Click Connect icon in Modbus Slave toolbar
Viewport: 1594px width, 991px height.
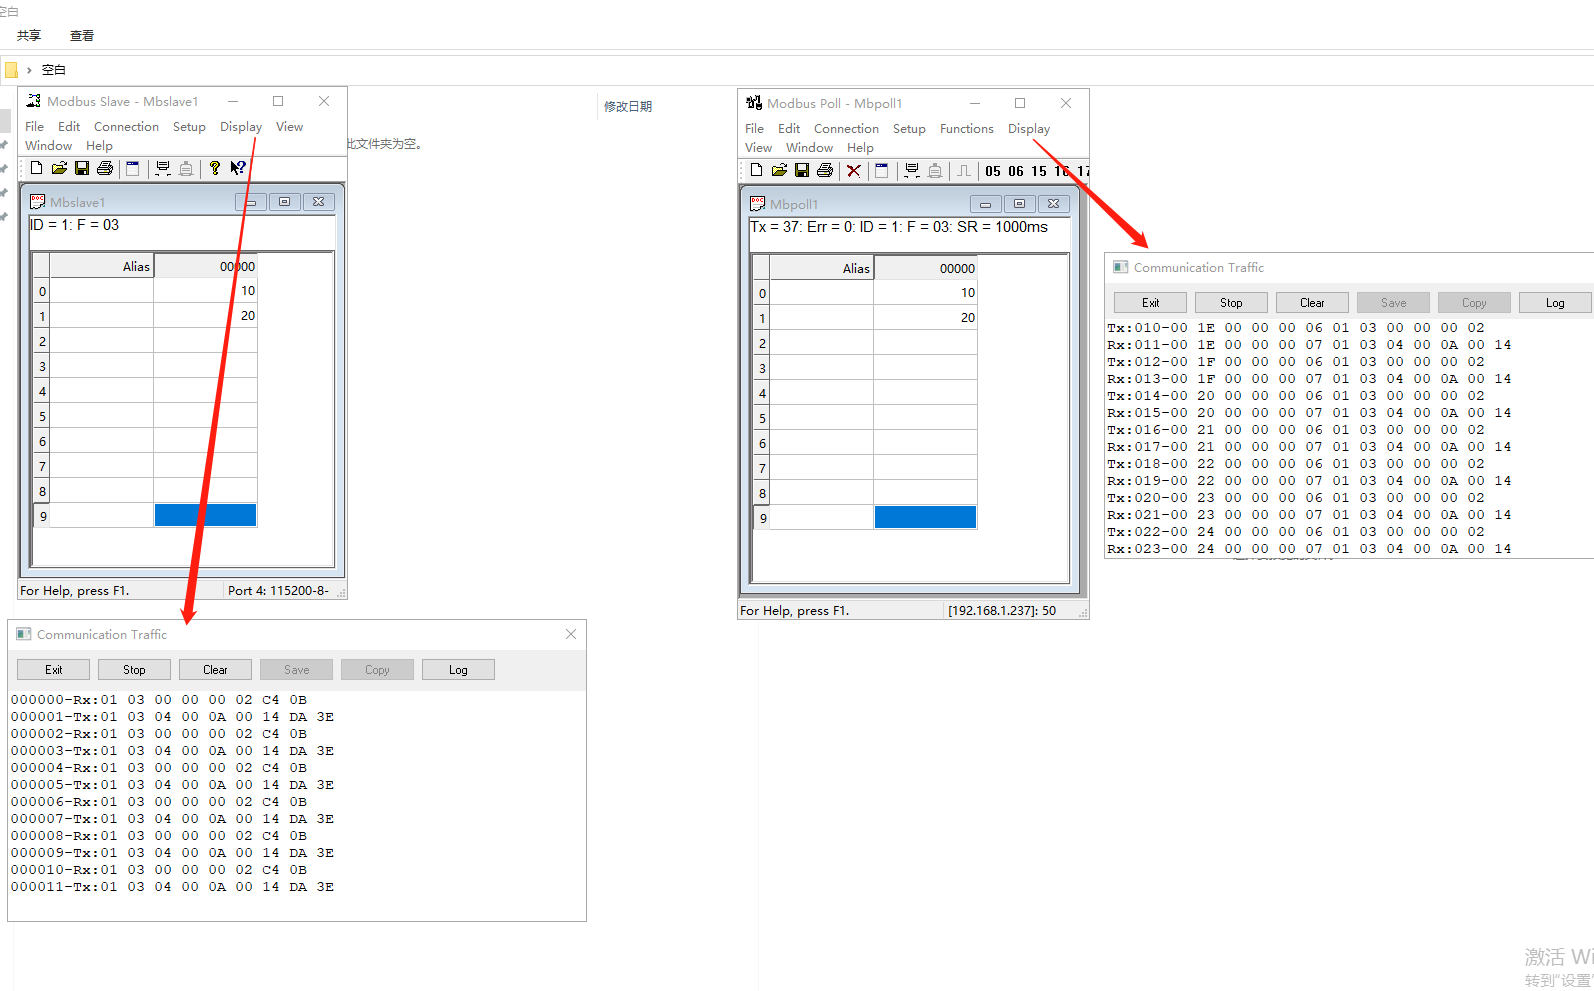pyautogui.click(x=163, y=168)
